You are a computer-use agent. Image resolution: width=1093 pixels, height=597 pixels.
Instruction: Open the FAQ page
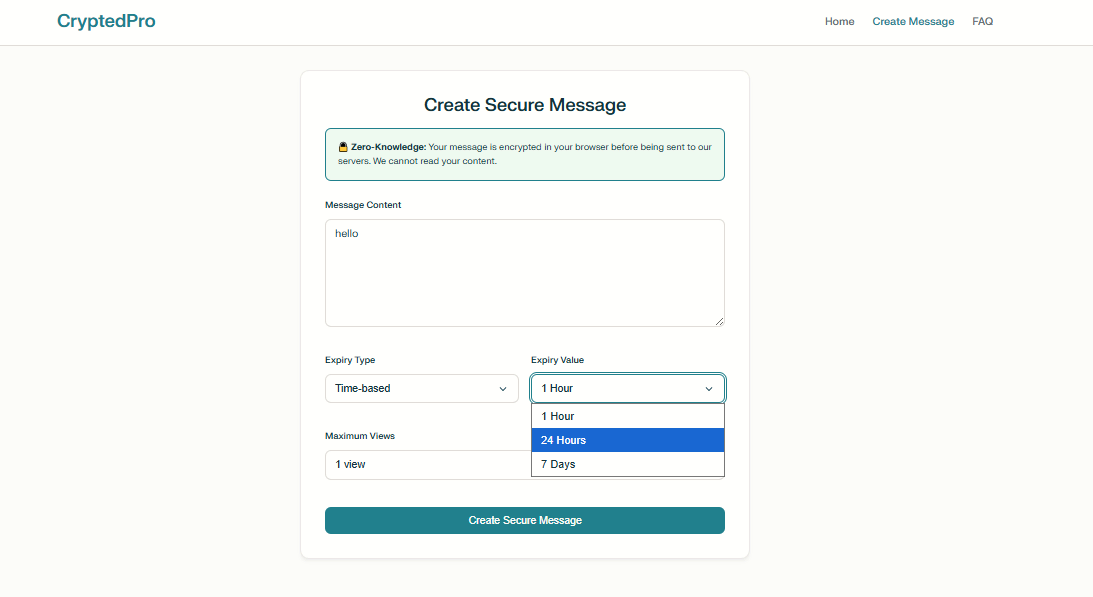(x=982, y=21)
